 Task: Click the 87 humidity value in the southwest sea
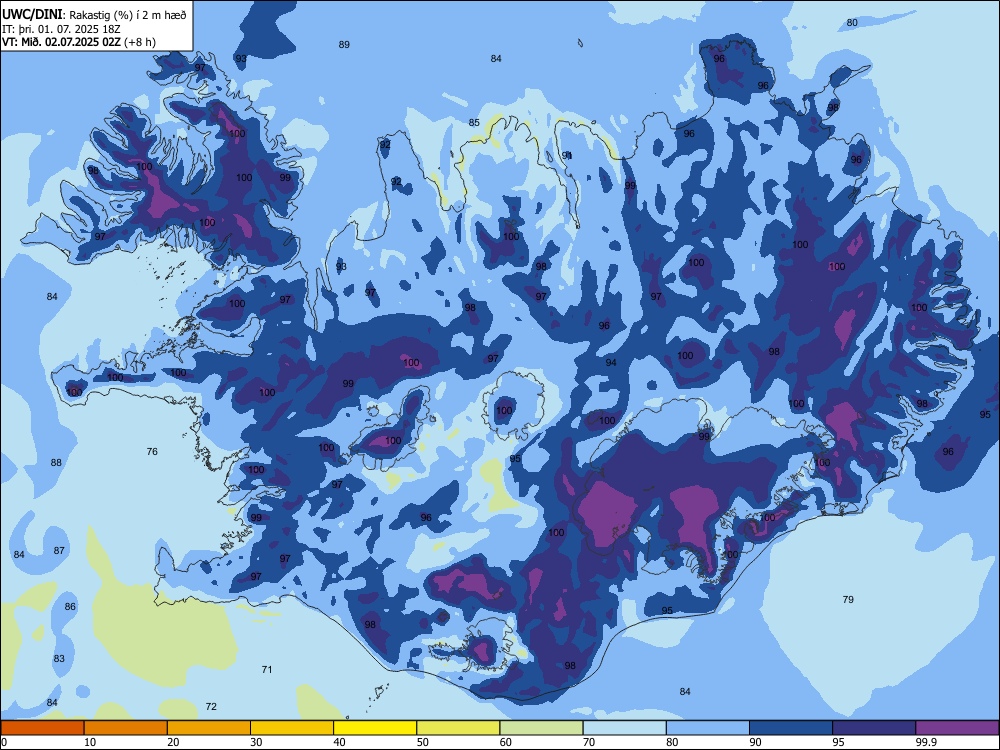click(x=59, y=550)
